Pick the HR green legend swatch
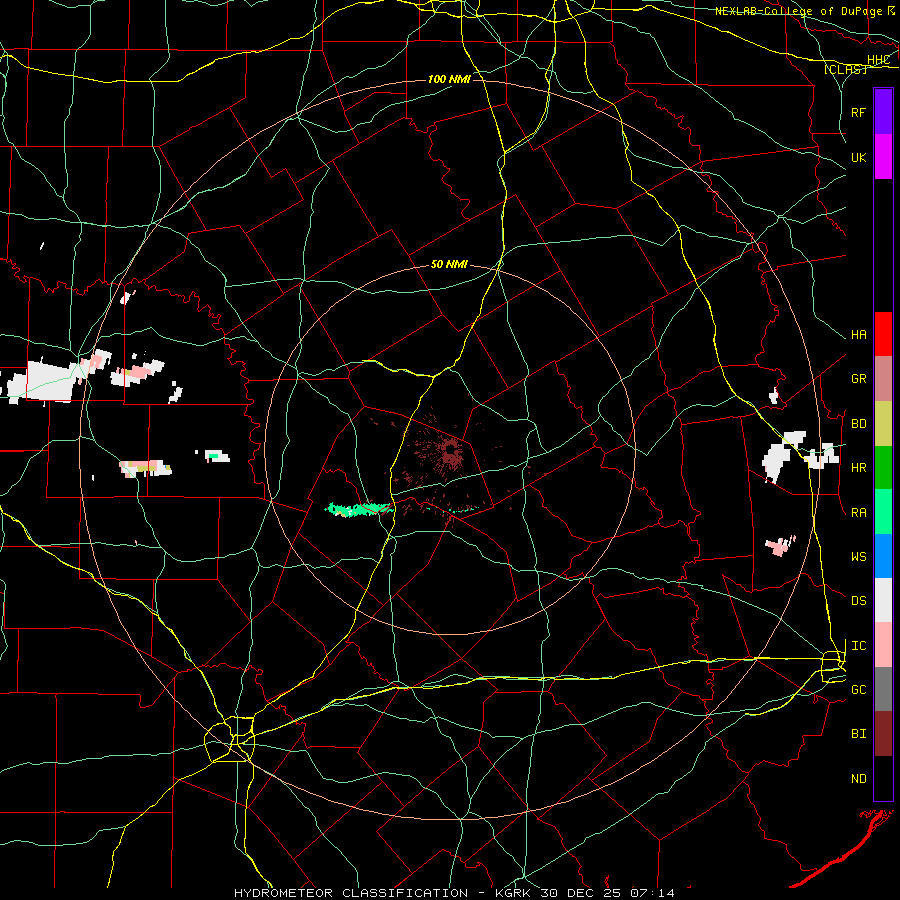This screenshot has width=900, height=900. [883, 468]
